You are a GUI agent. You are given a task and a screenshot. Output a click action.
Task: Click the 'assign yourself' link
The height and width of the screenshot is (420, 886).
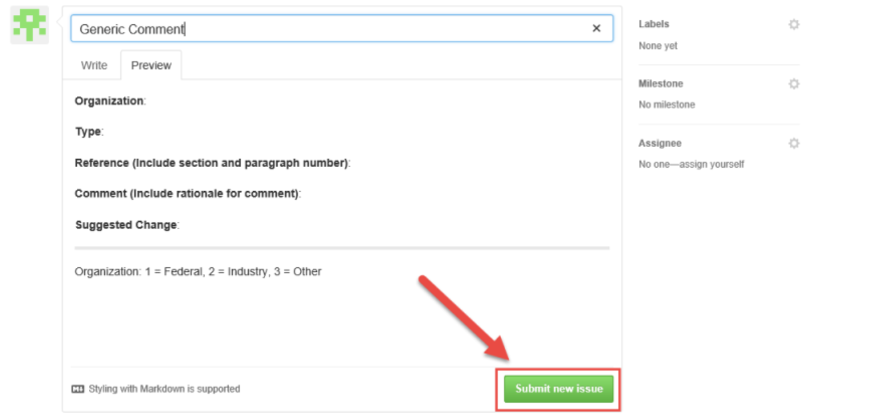pos(711,164)
